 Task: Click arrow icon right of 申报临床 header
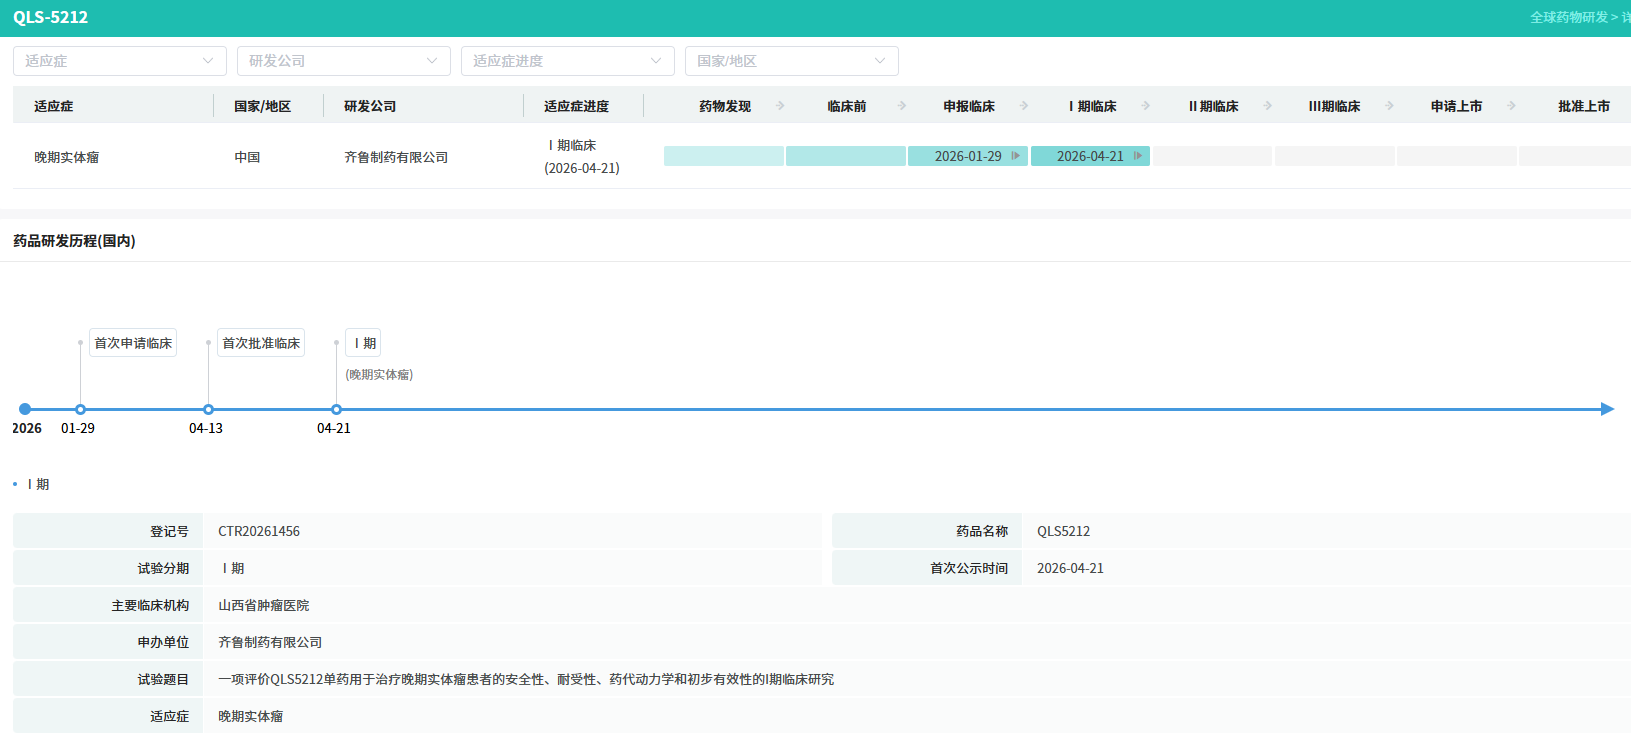1024,106
